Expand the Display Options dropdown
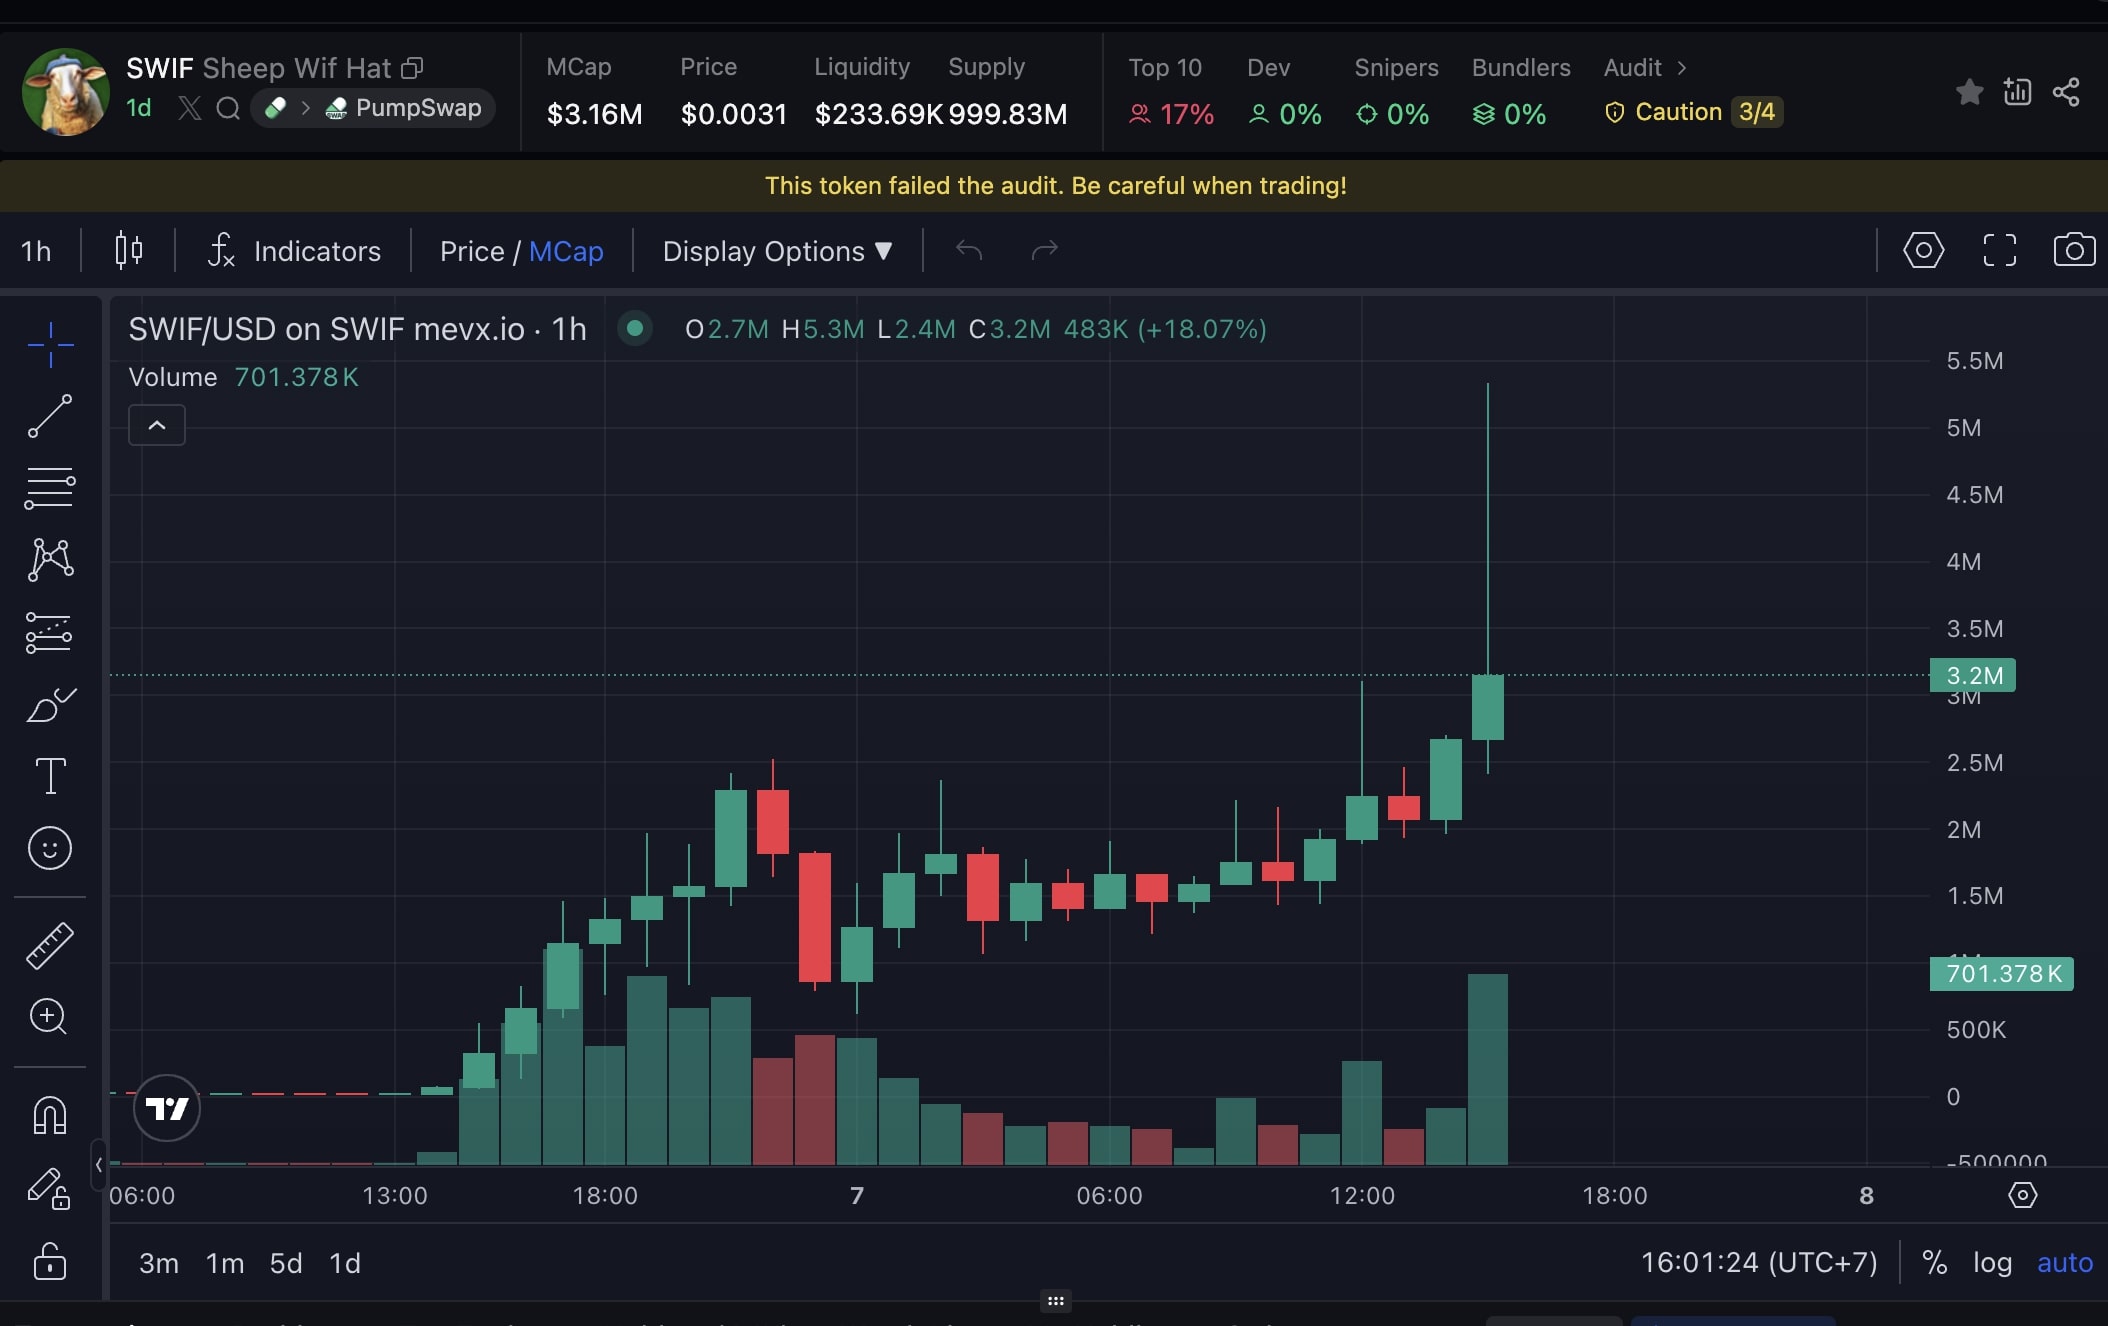This screenshot has height=1326, width=2108. pos(777,251)
